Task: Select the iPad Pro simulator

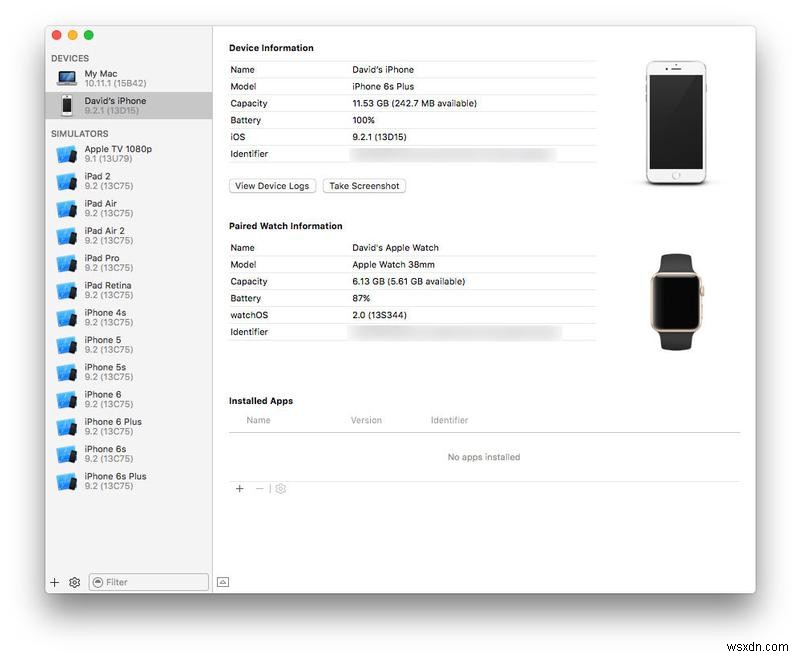Action: click(x=67, y=263)
